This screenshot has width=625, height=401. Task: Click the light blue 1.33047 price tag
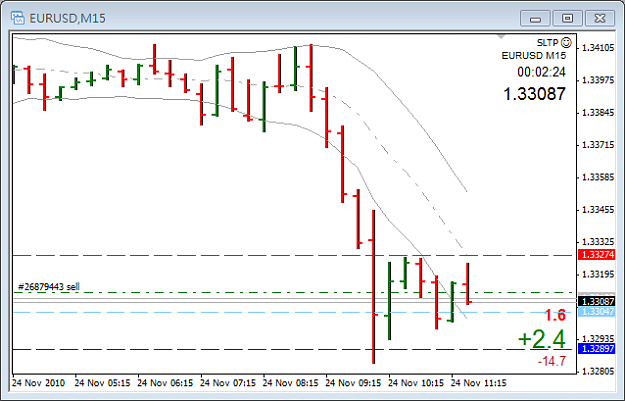click(597, 312)
